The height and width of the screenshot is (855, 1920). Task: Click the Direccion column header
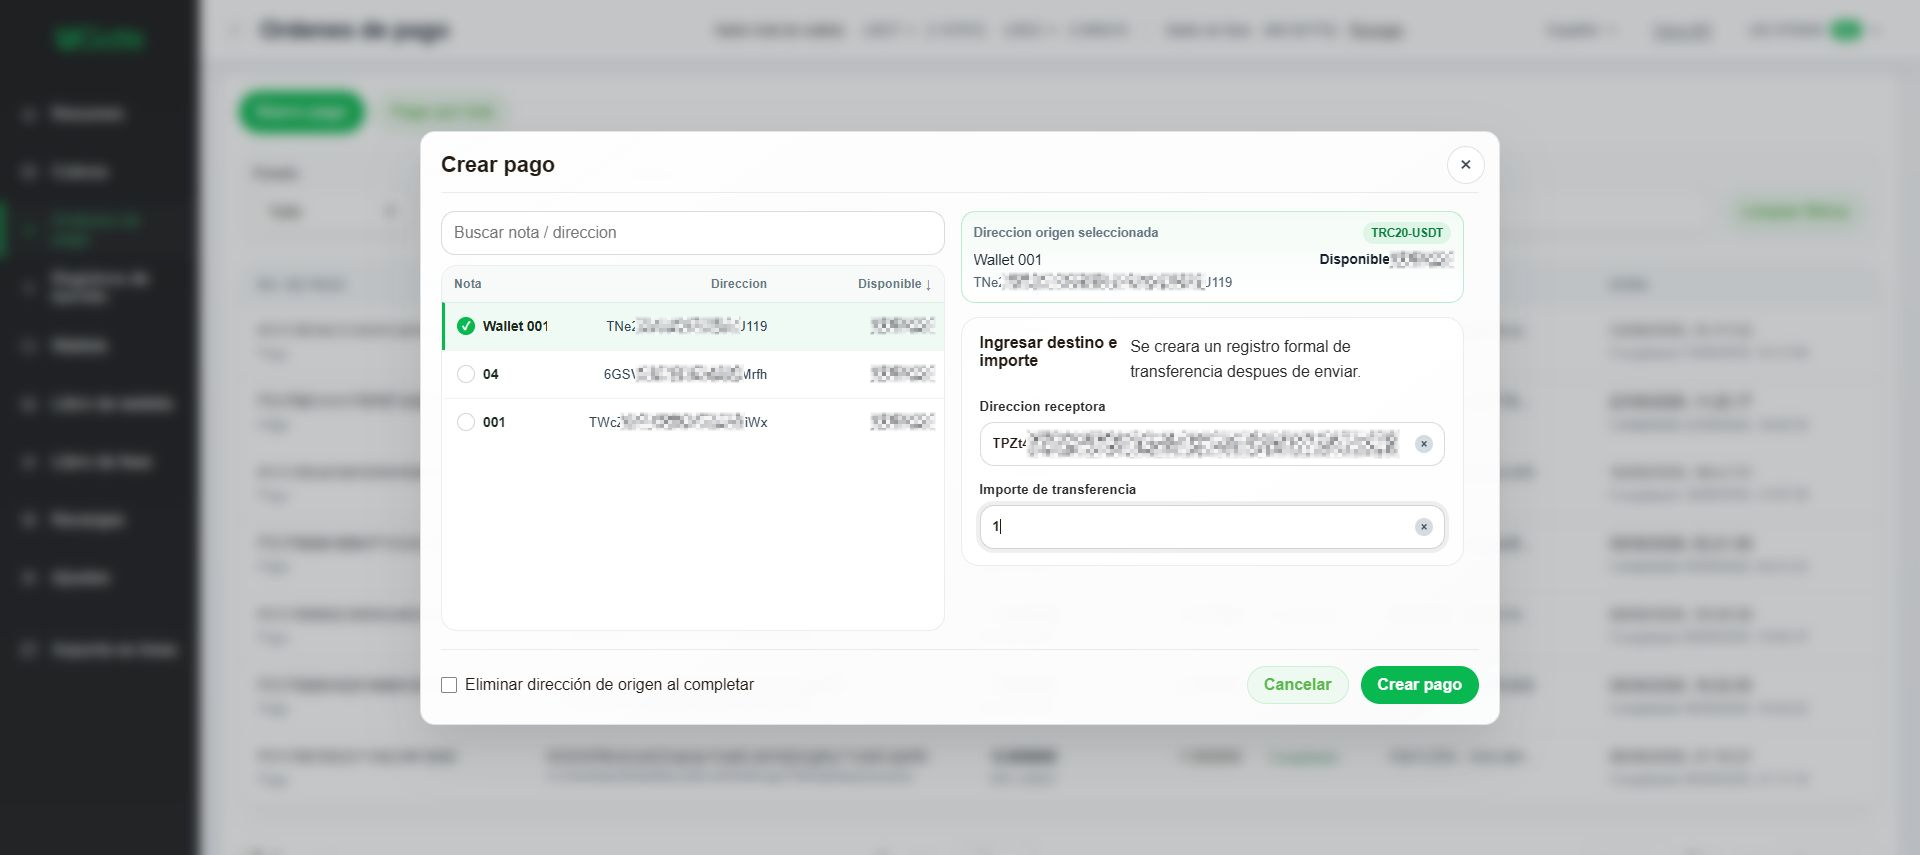(738, 284)
